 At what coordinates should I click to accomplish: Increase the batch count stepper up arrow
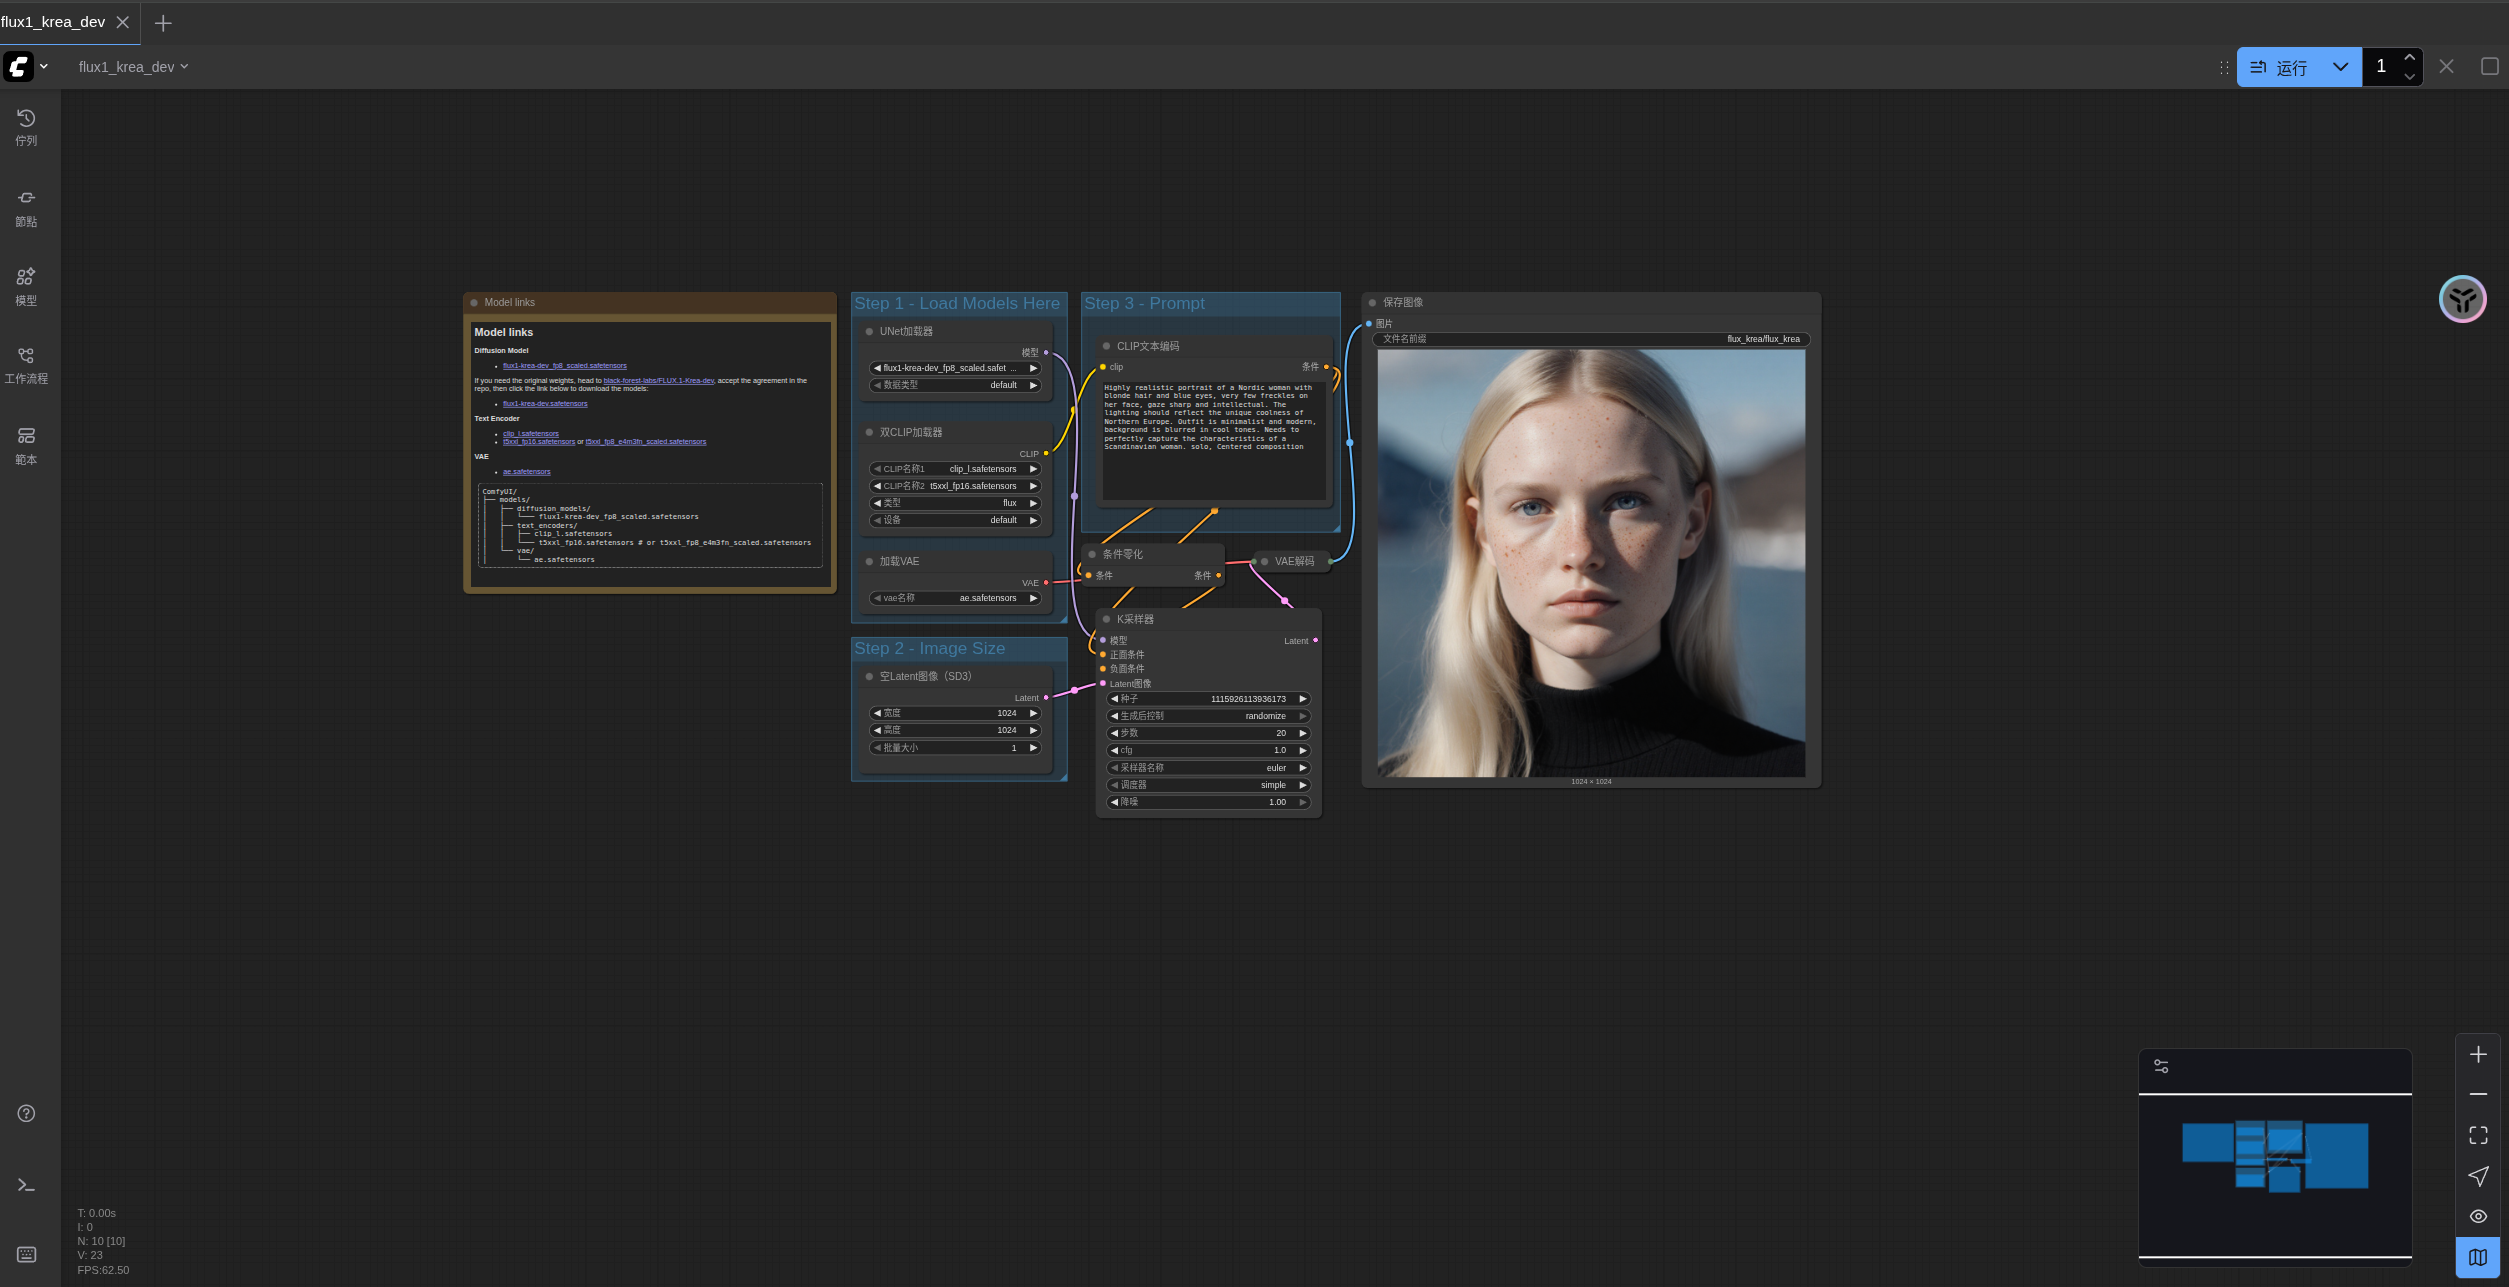(2409, 57)
